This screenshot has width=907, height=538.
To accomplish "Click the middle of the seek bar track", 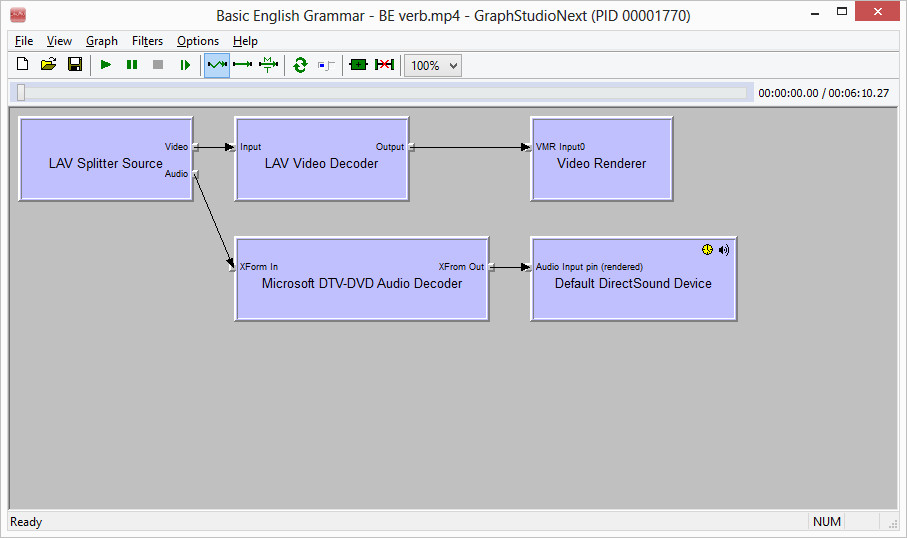I will [382, 93].
